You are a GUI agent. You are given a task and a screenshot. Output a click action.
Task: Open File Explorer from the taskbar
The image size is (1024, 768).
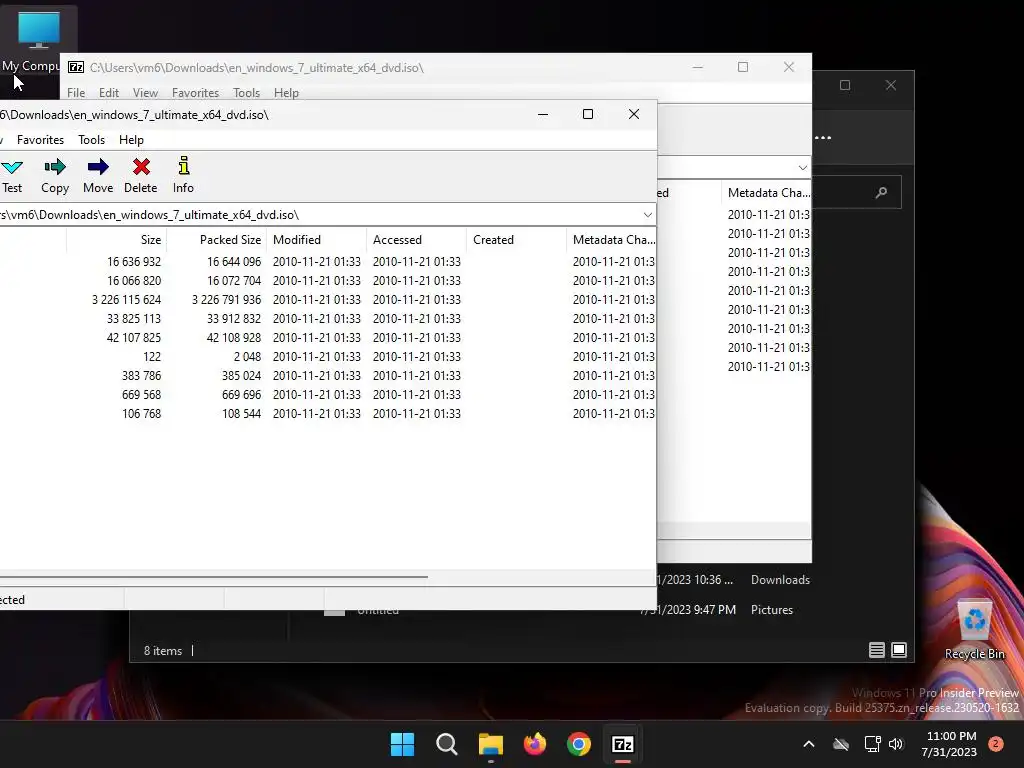(x=490, y=744)
